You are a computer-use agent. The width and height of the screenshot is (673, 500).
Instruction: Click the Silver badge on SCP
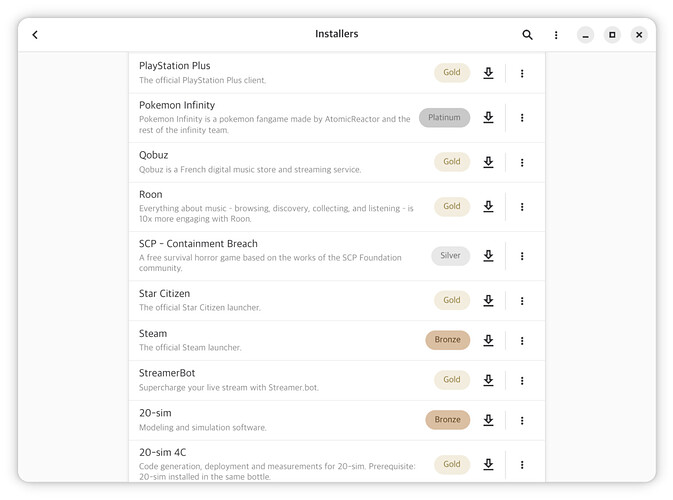[x=450, y=256]
